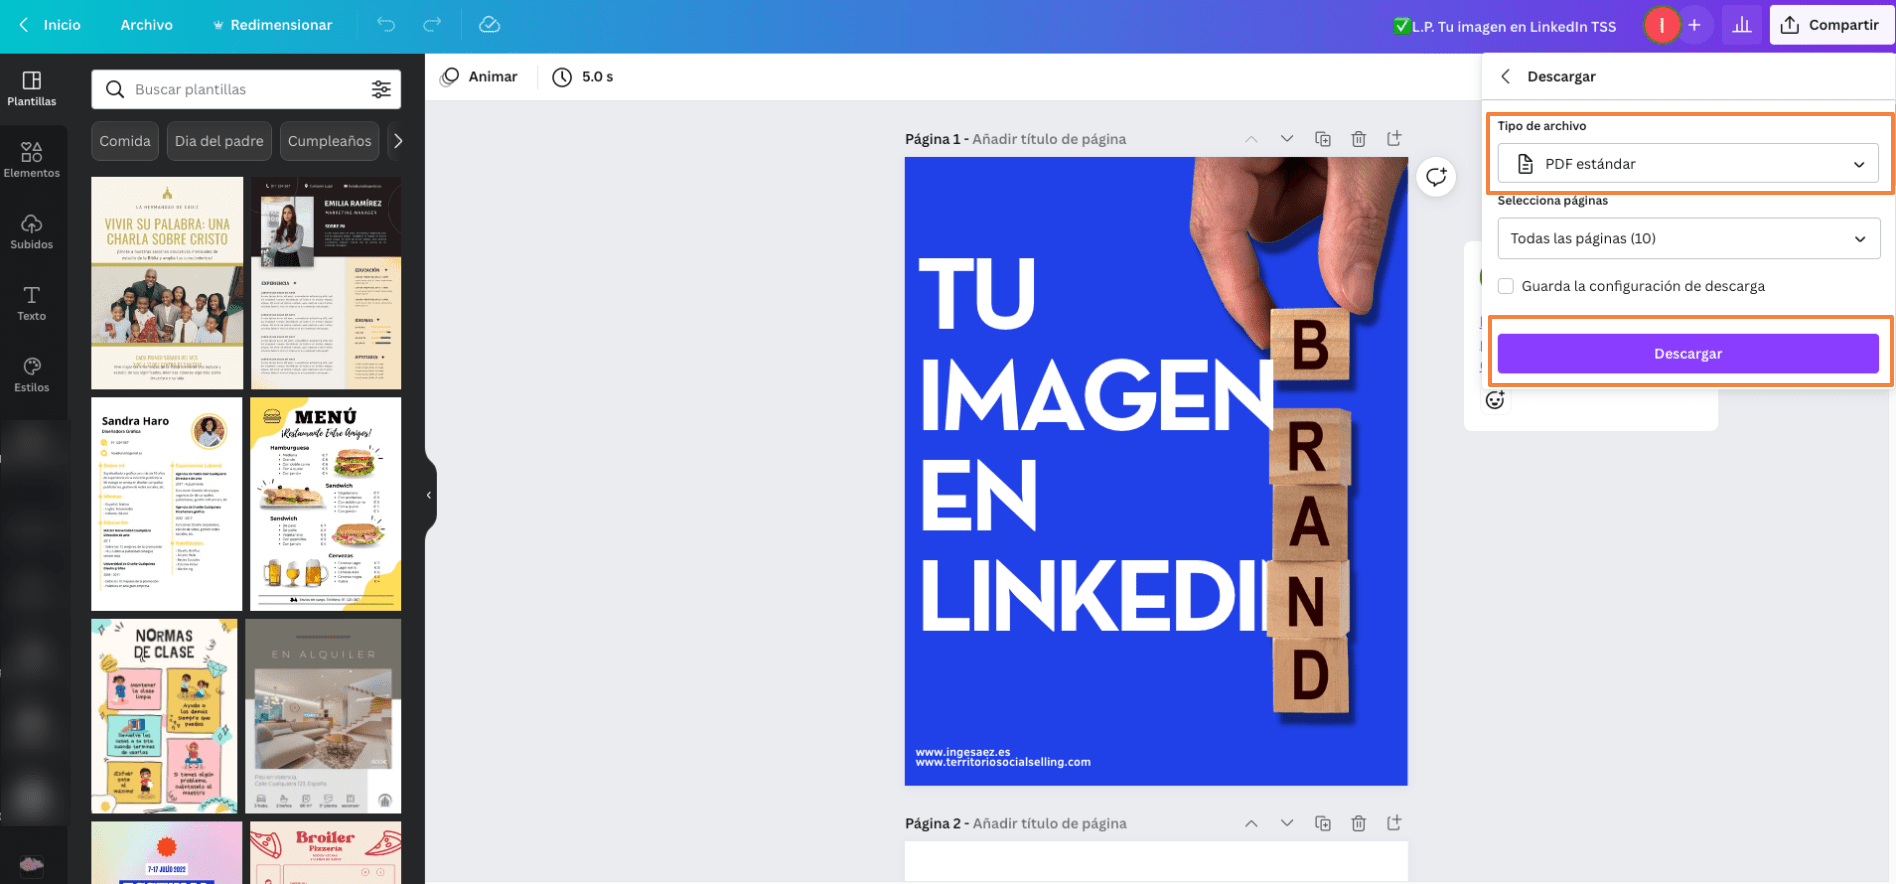This screenshot has width=1896, height=884.
Task: Select the Día del padre chip
Action: pyautogui.click(x=219, y=141)
